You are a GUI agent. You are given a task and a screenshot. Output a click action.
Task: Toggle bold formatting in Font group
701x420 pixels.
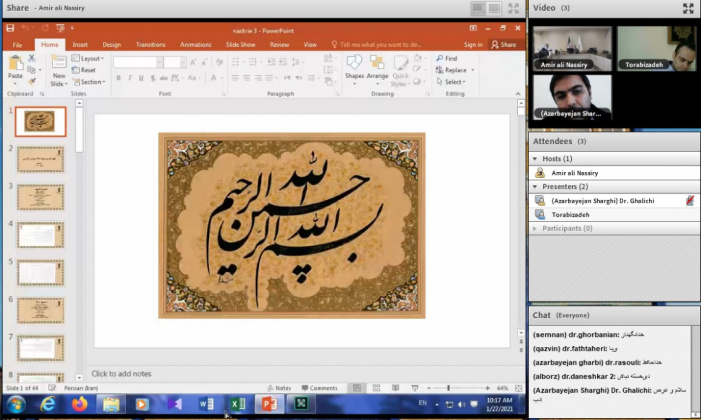(118, 78)
